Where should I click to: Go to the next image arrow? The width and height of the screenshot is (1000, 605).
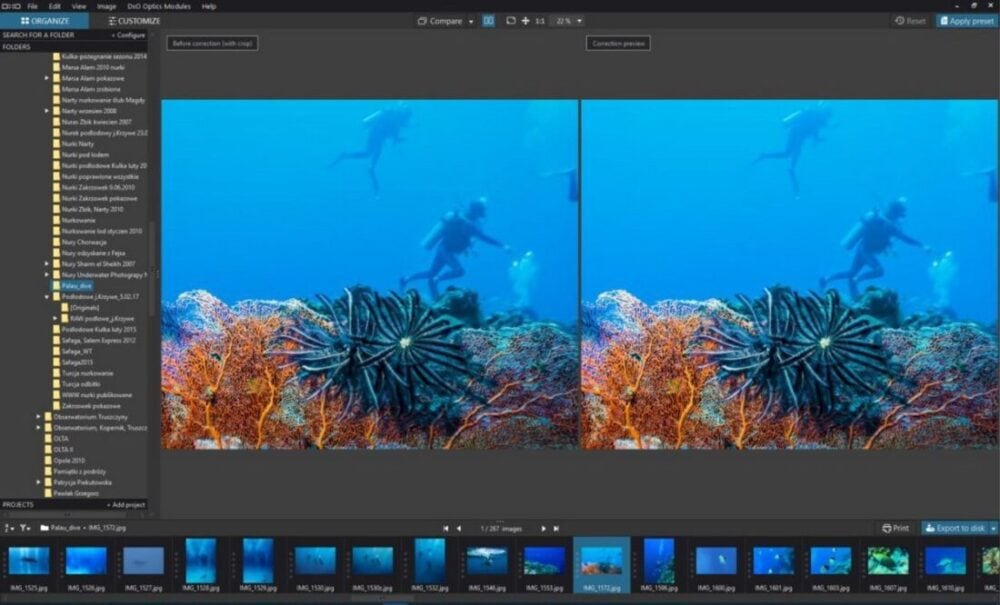[x=543, y=528]
